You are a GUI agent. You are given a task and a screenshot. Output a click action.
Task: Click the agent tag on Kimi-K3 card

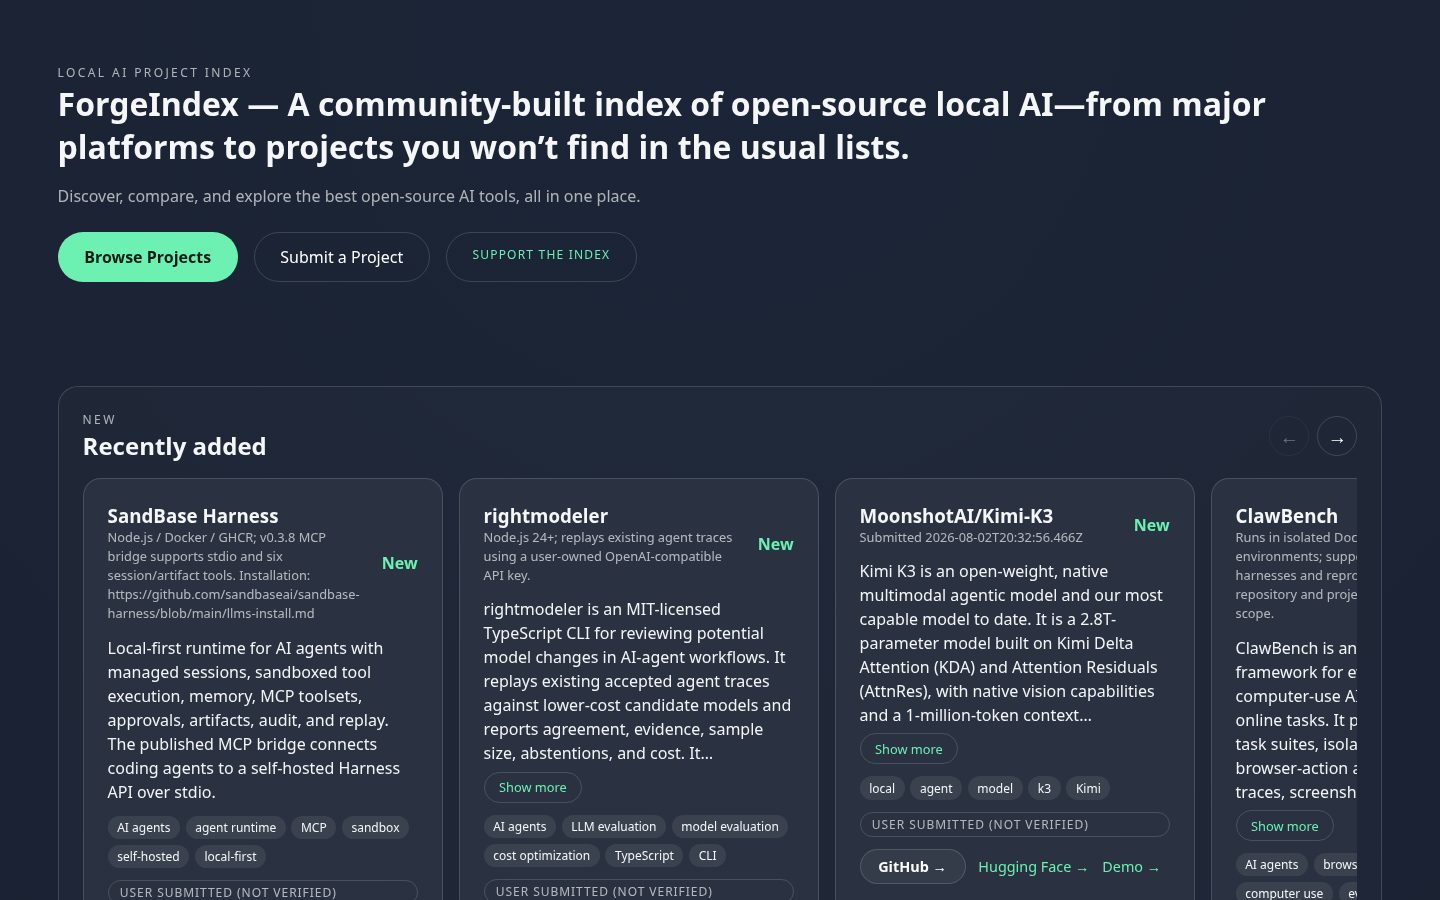point(936,788)
